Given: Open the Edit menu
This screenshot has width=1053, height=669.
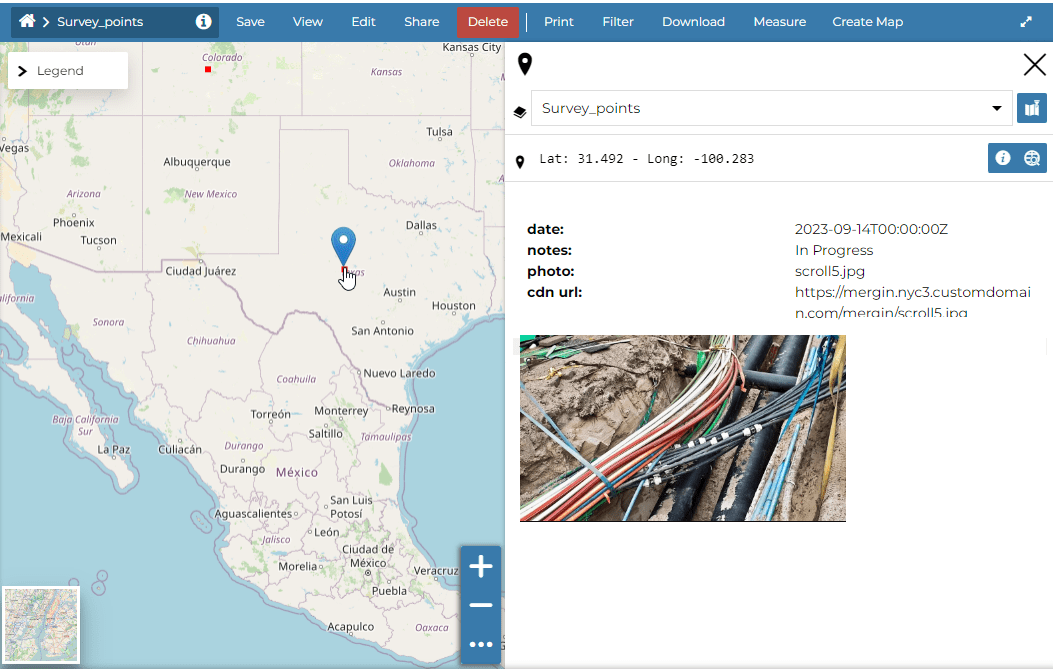Looking at the screenshot, I should 363,22.
